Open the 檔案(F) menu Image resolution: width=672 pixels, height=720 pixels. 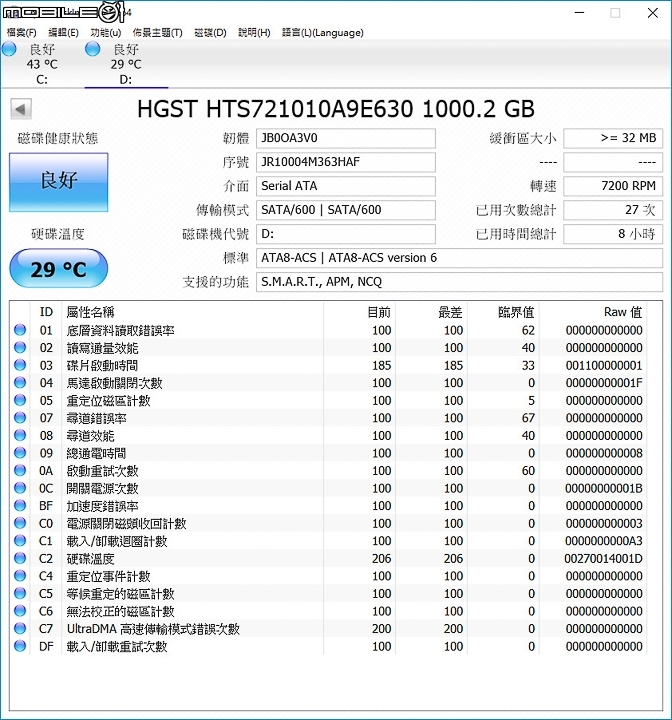click(22, 33)
